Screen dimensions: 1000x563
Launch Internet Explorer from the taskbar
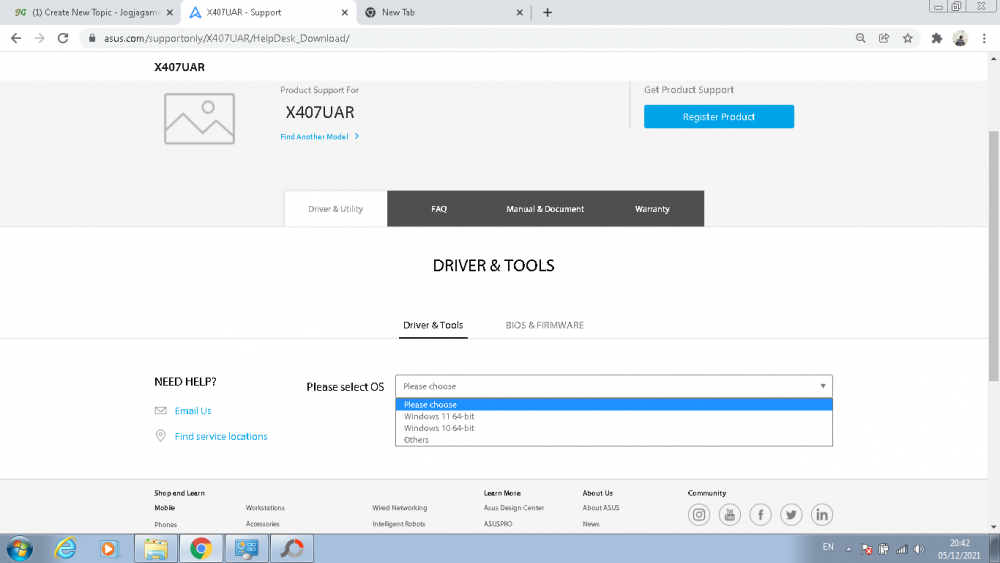[x=65, y=548]
